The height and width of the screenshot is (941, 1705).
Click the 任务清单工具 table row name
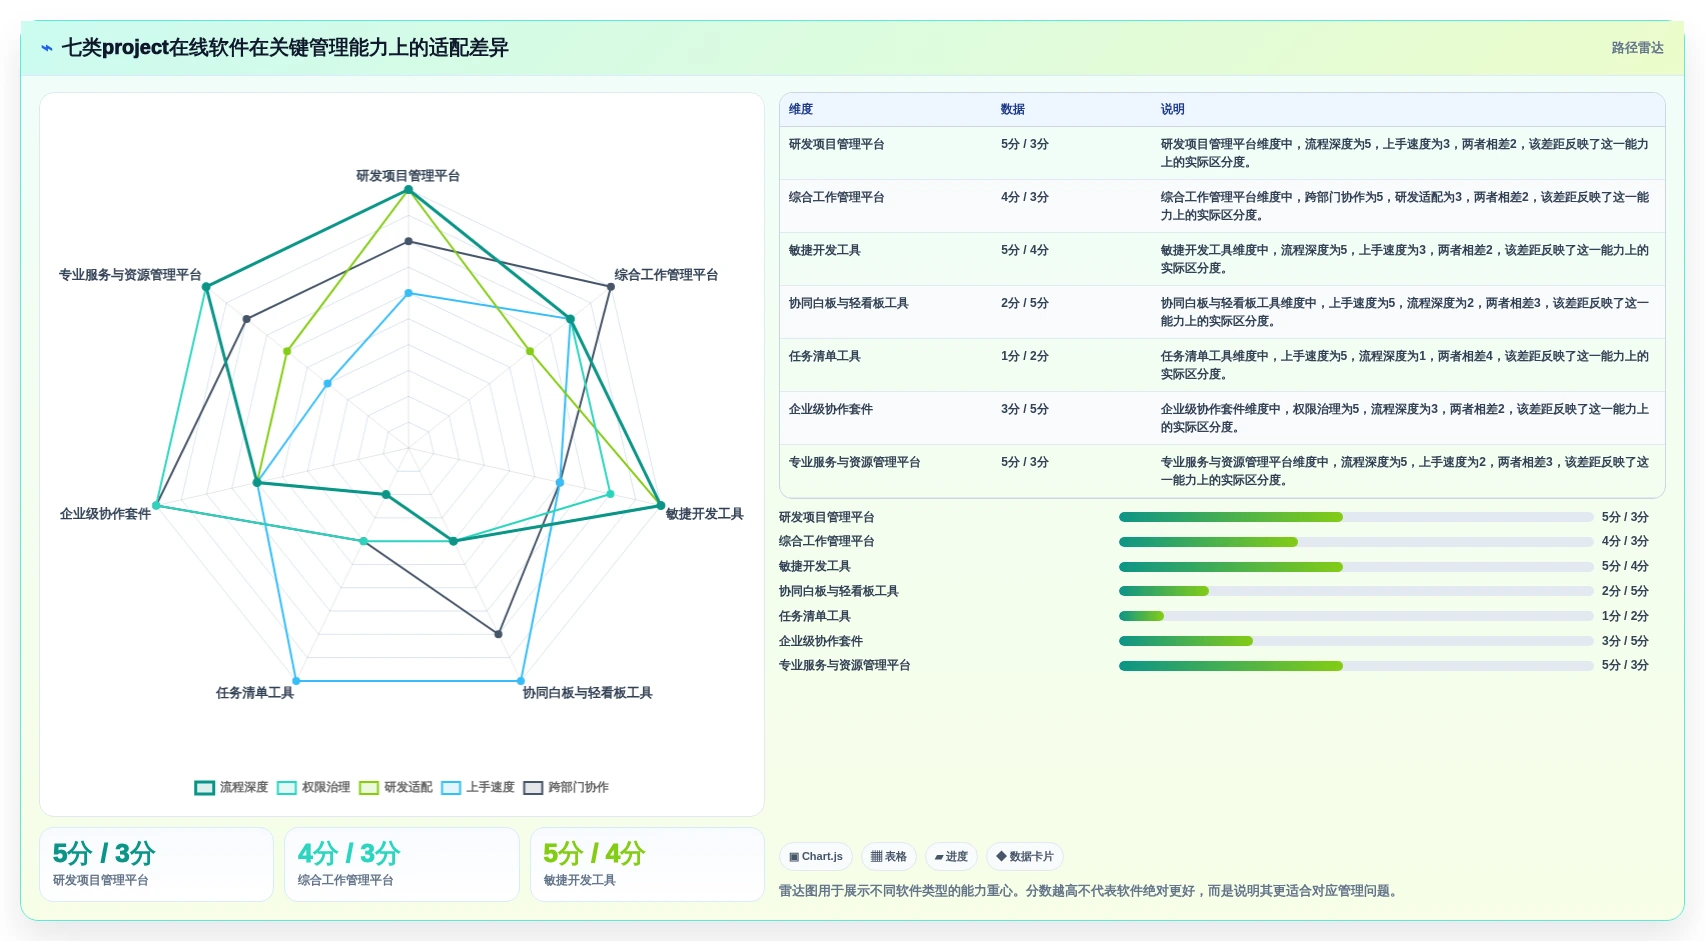[x=824, y=356]
